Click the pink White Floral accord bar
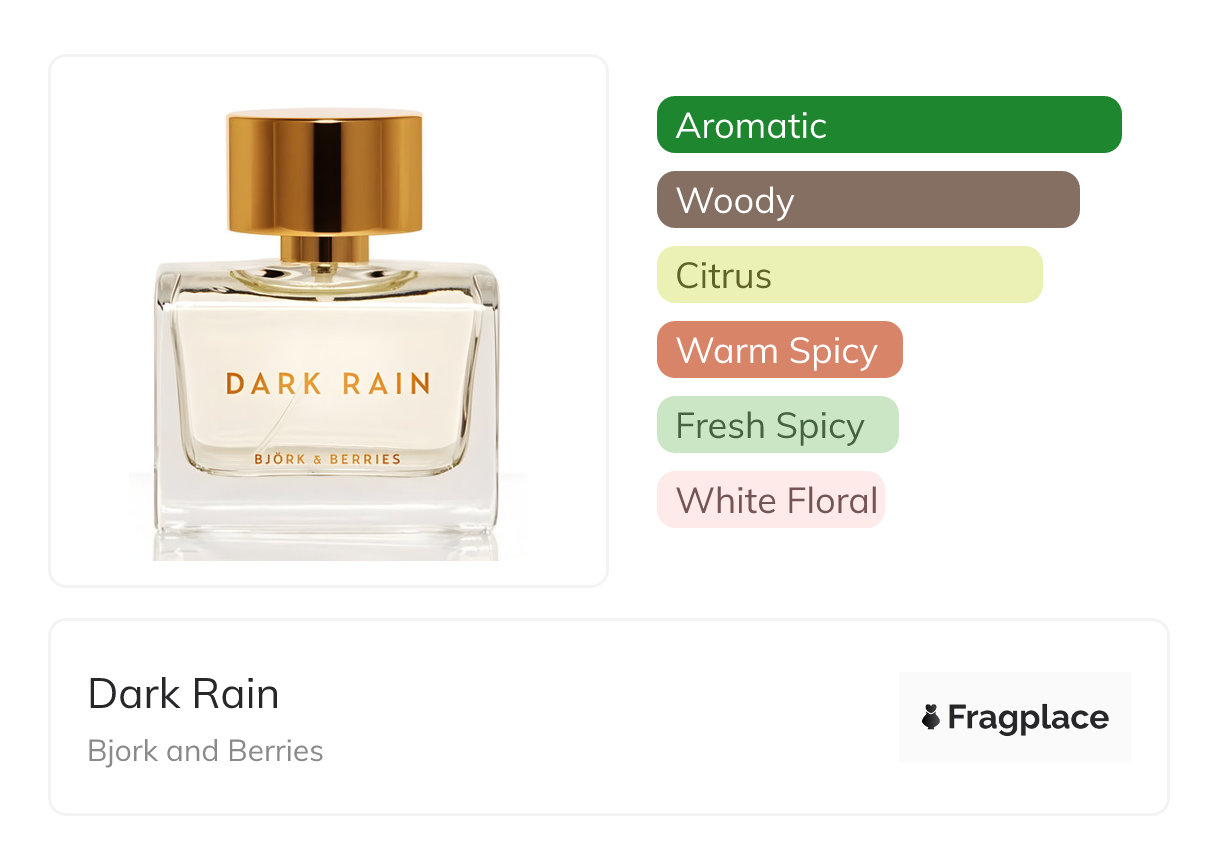Screen dimensions: 1218x864 click(x=771, y=500)
